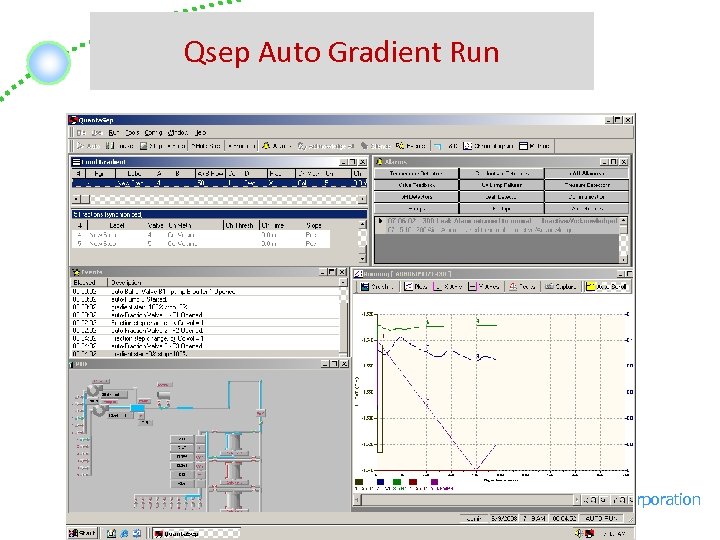Select fraction row B in fractions list
The width and height of the screenshot is (720, 540).
[201, 243]
